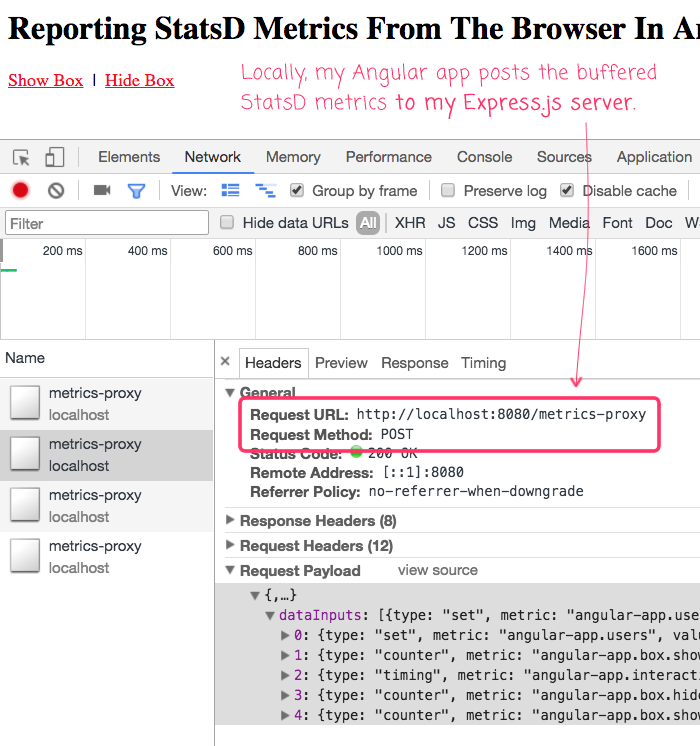This screenshot has height=746, width=700.
Task: Toggle the device toolbar icon
Action: pyautogui.click(x=55, y=157)
